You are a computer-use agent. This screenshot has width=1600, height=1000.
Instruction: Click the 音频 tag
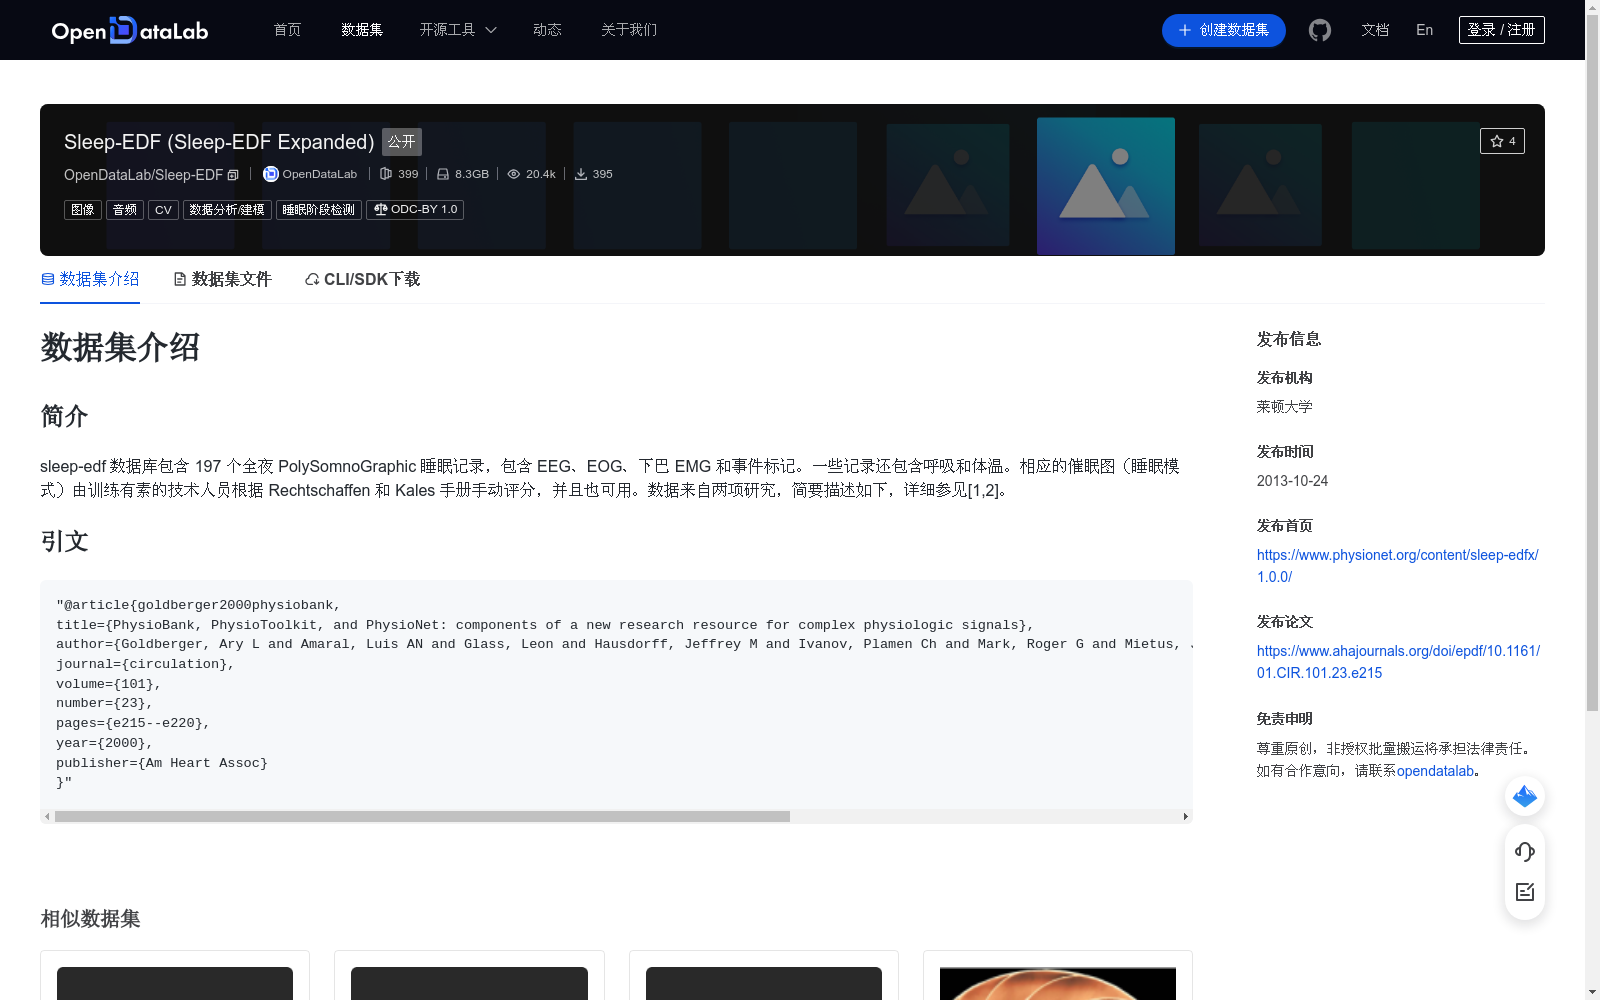coord(125,210)
